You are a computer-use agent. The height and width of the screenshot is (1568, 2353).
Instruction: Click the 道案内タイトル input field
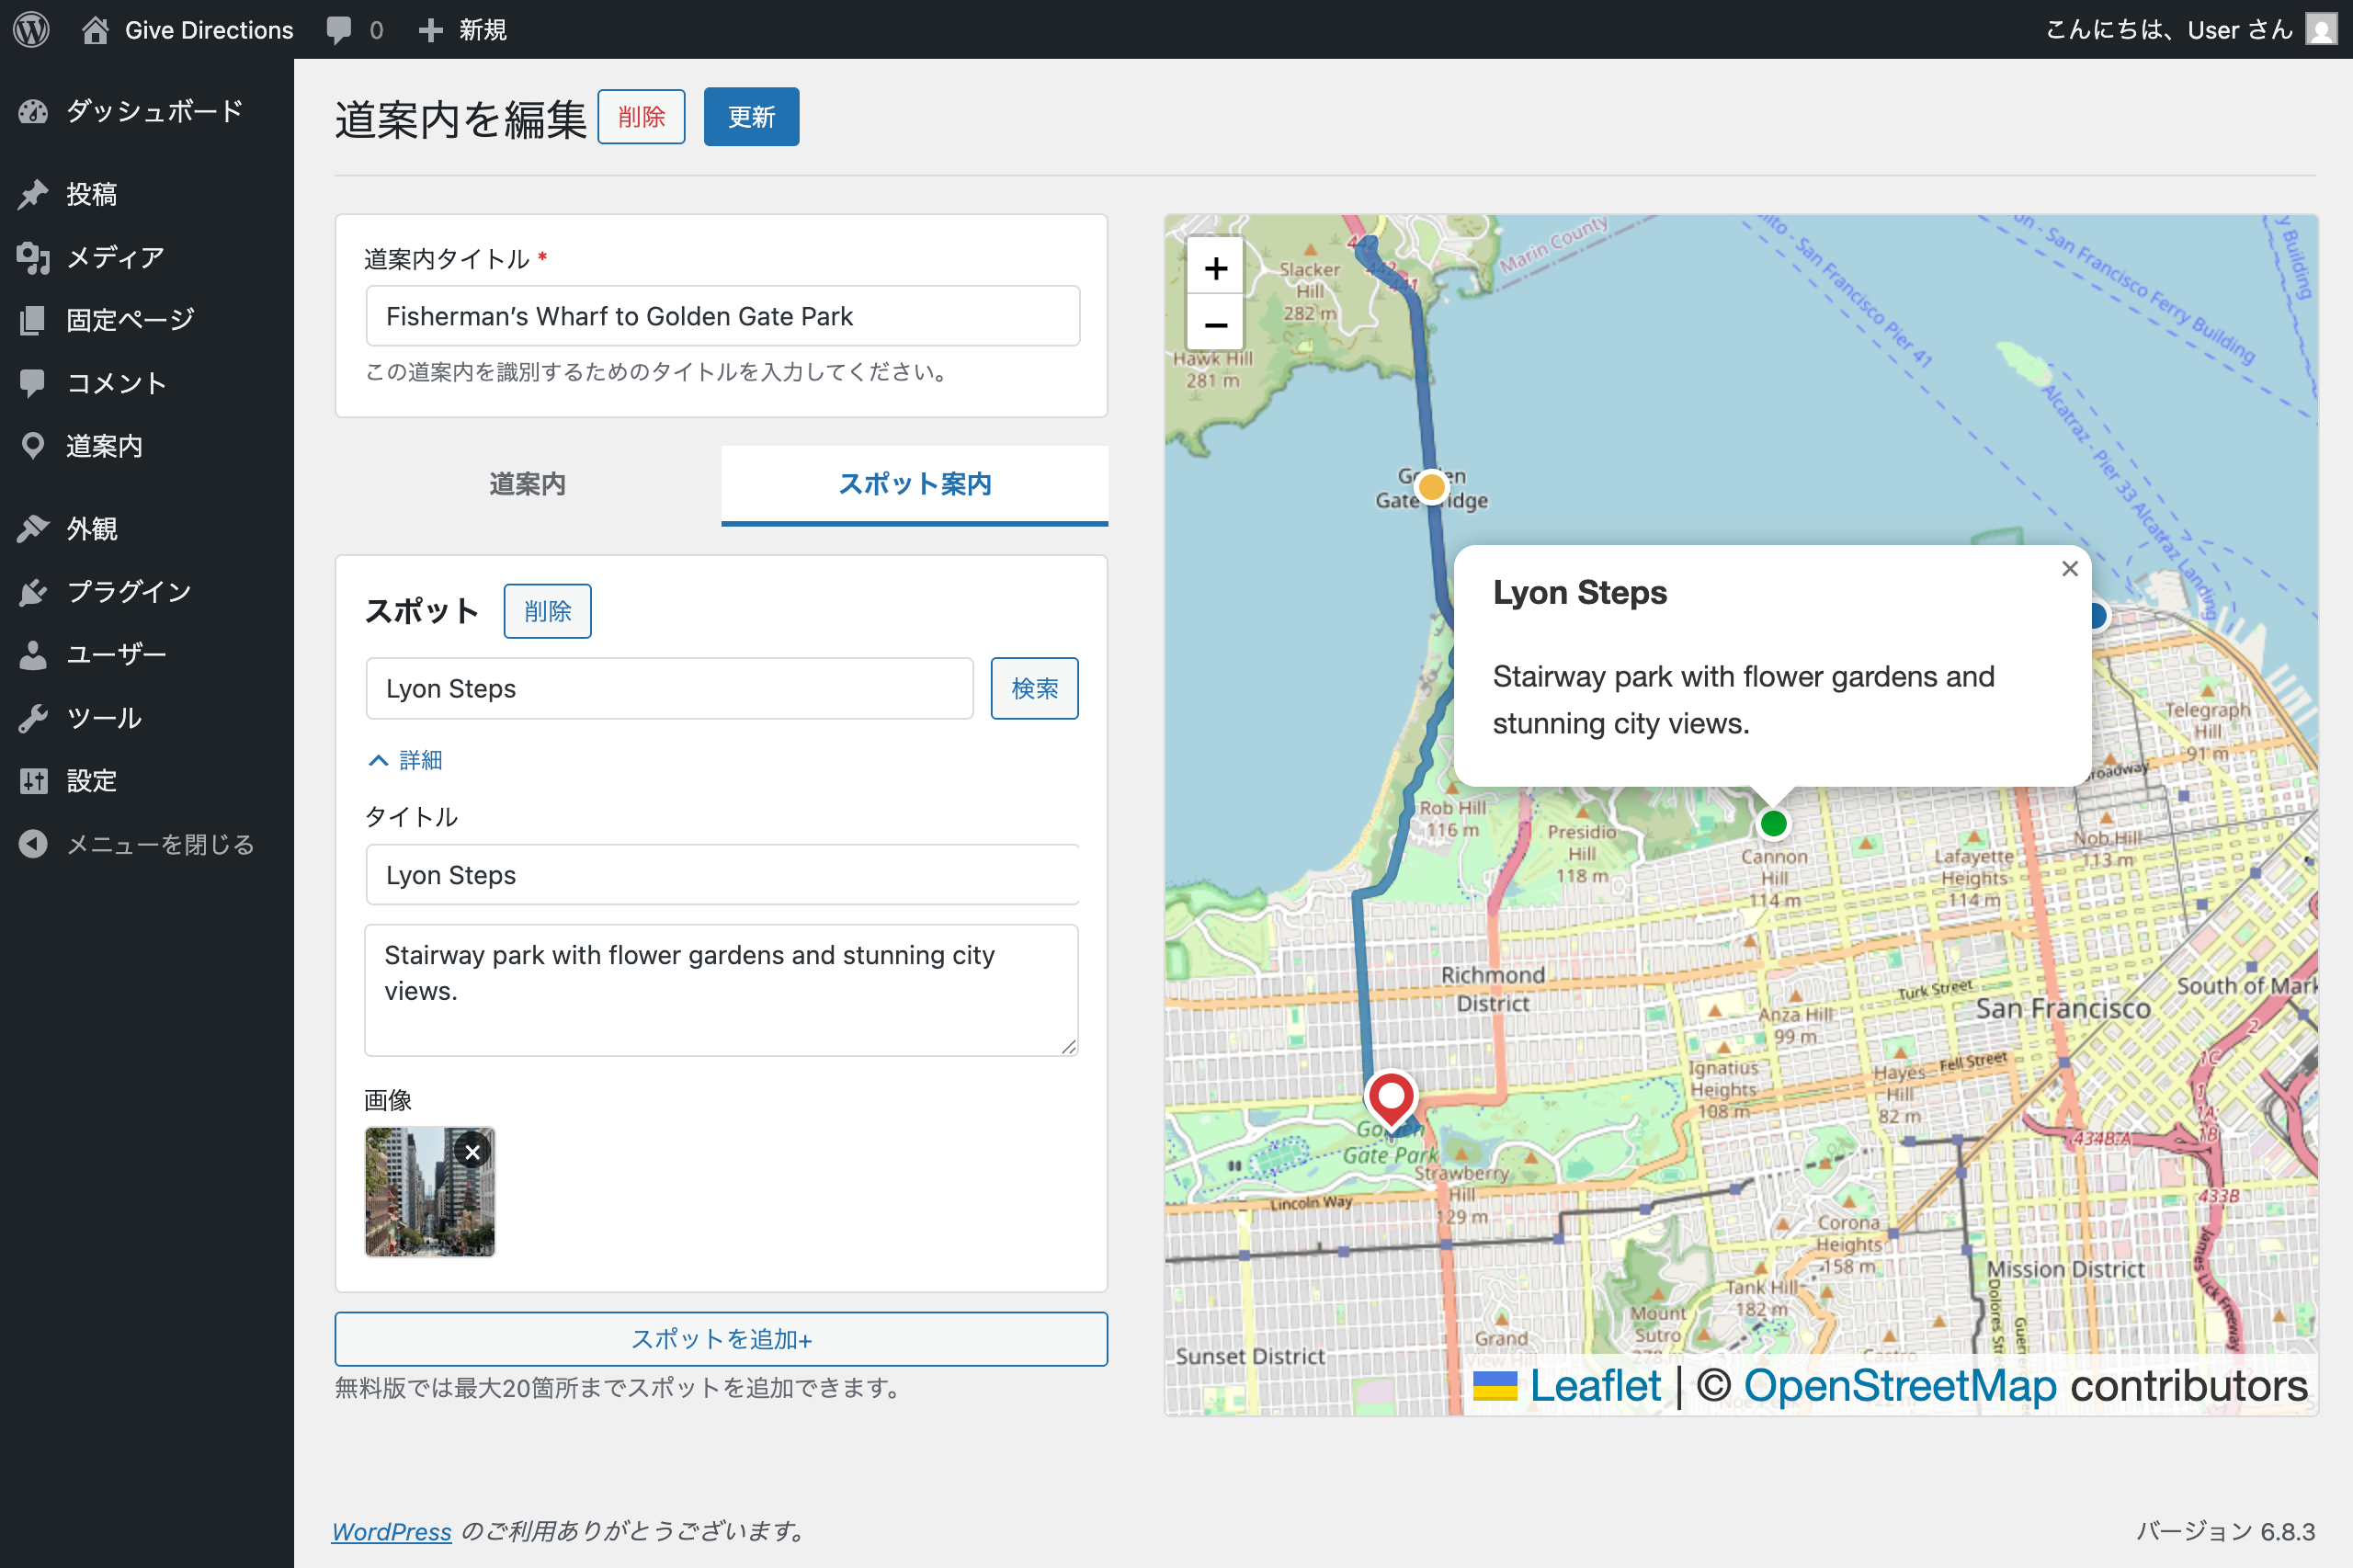[722, 316]
